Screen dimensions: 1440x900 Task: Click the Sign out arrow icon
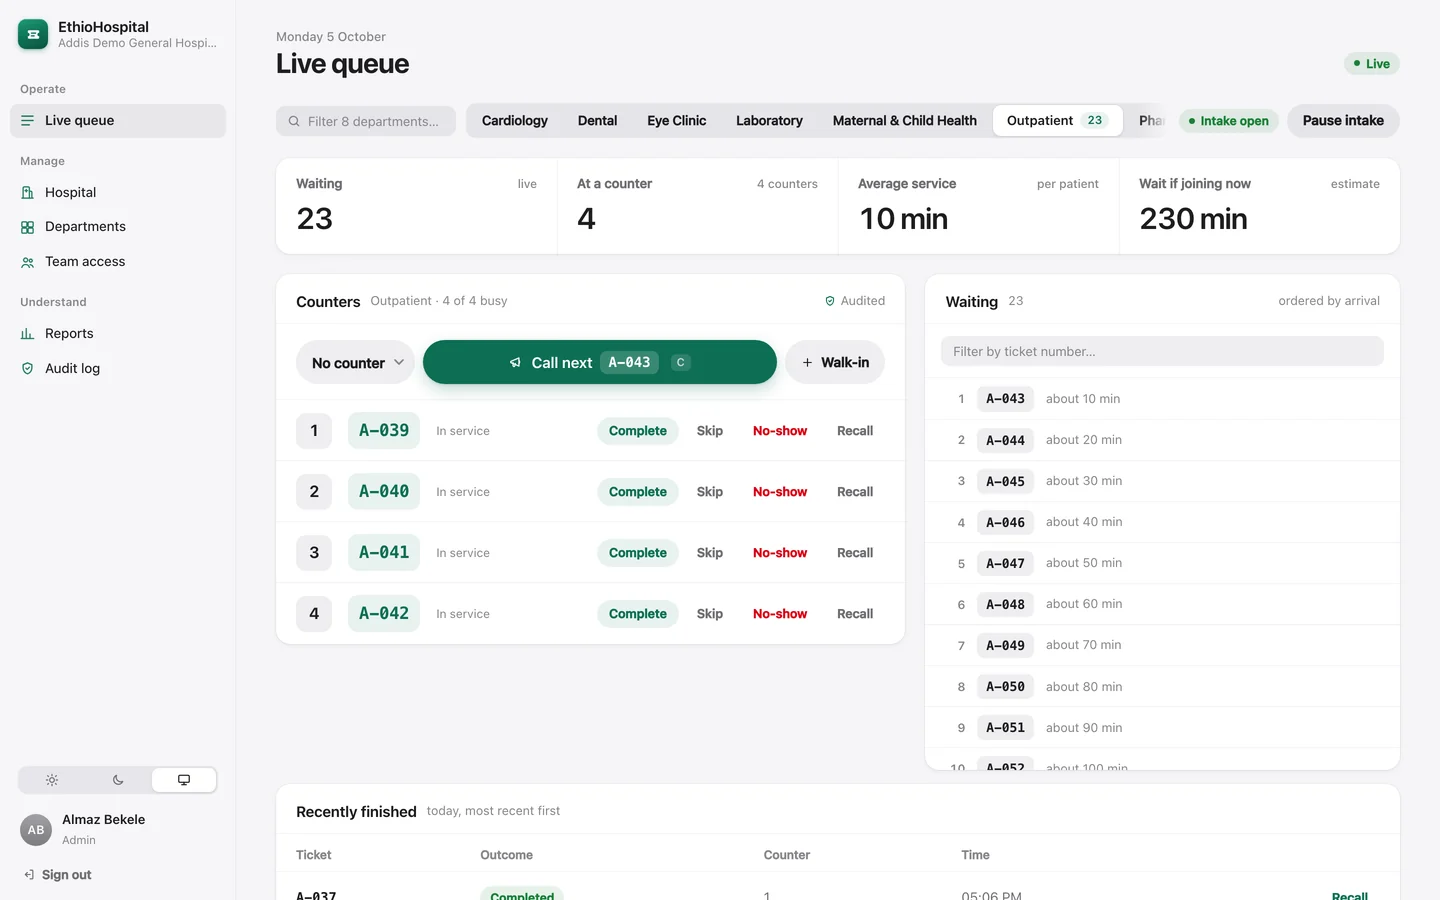(x=29, y=875)
